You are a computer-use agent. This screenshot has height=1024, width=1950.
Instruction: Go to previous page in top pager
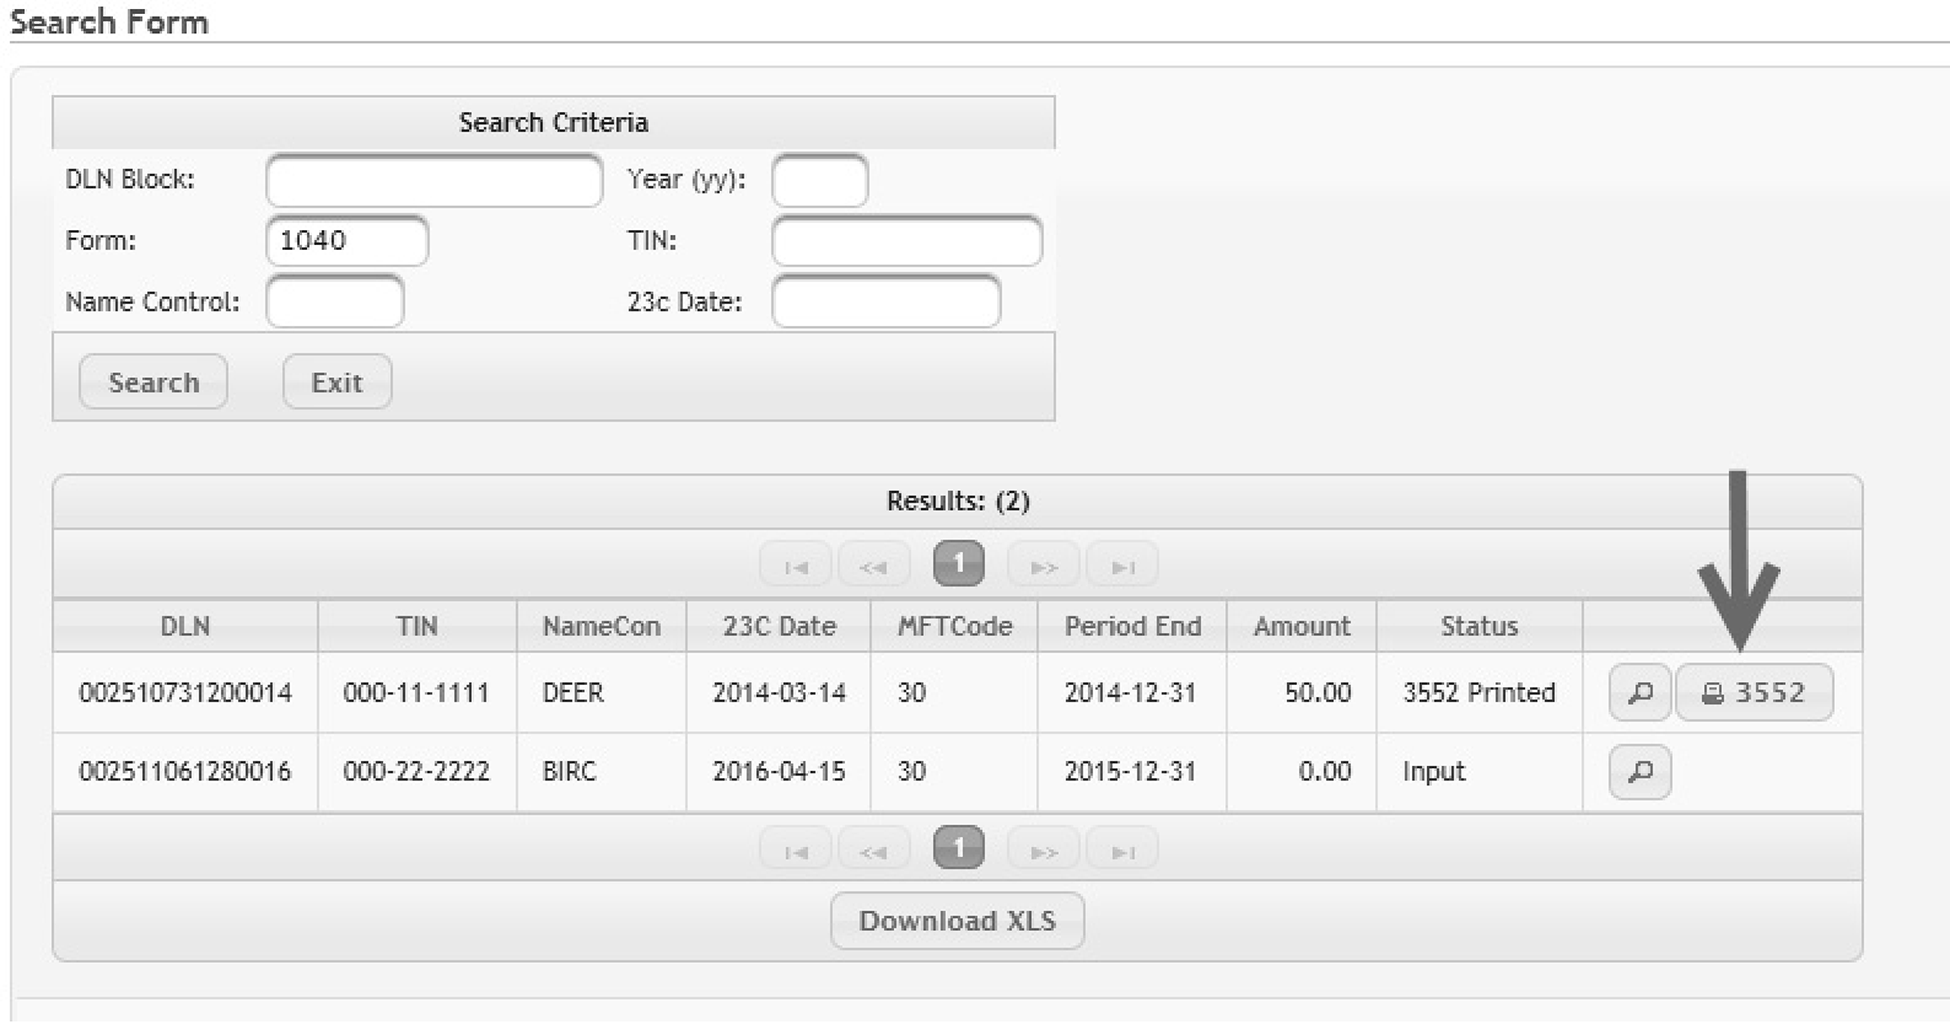873,566
